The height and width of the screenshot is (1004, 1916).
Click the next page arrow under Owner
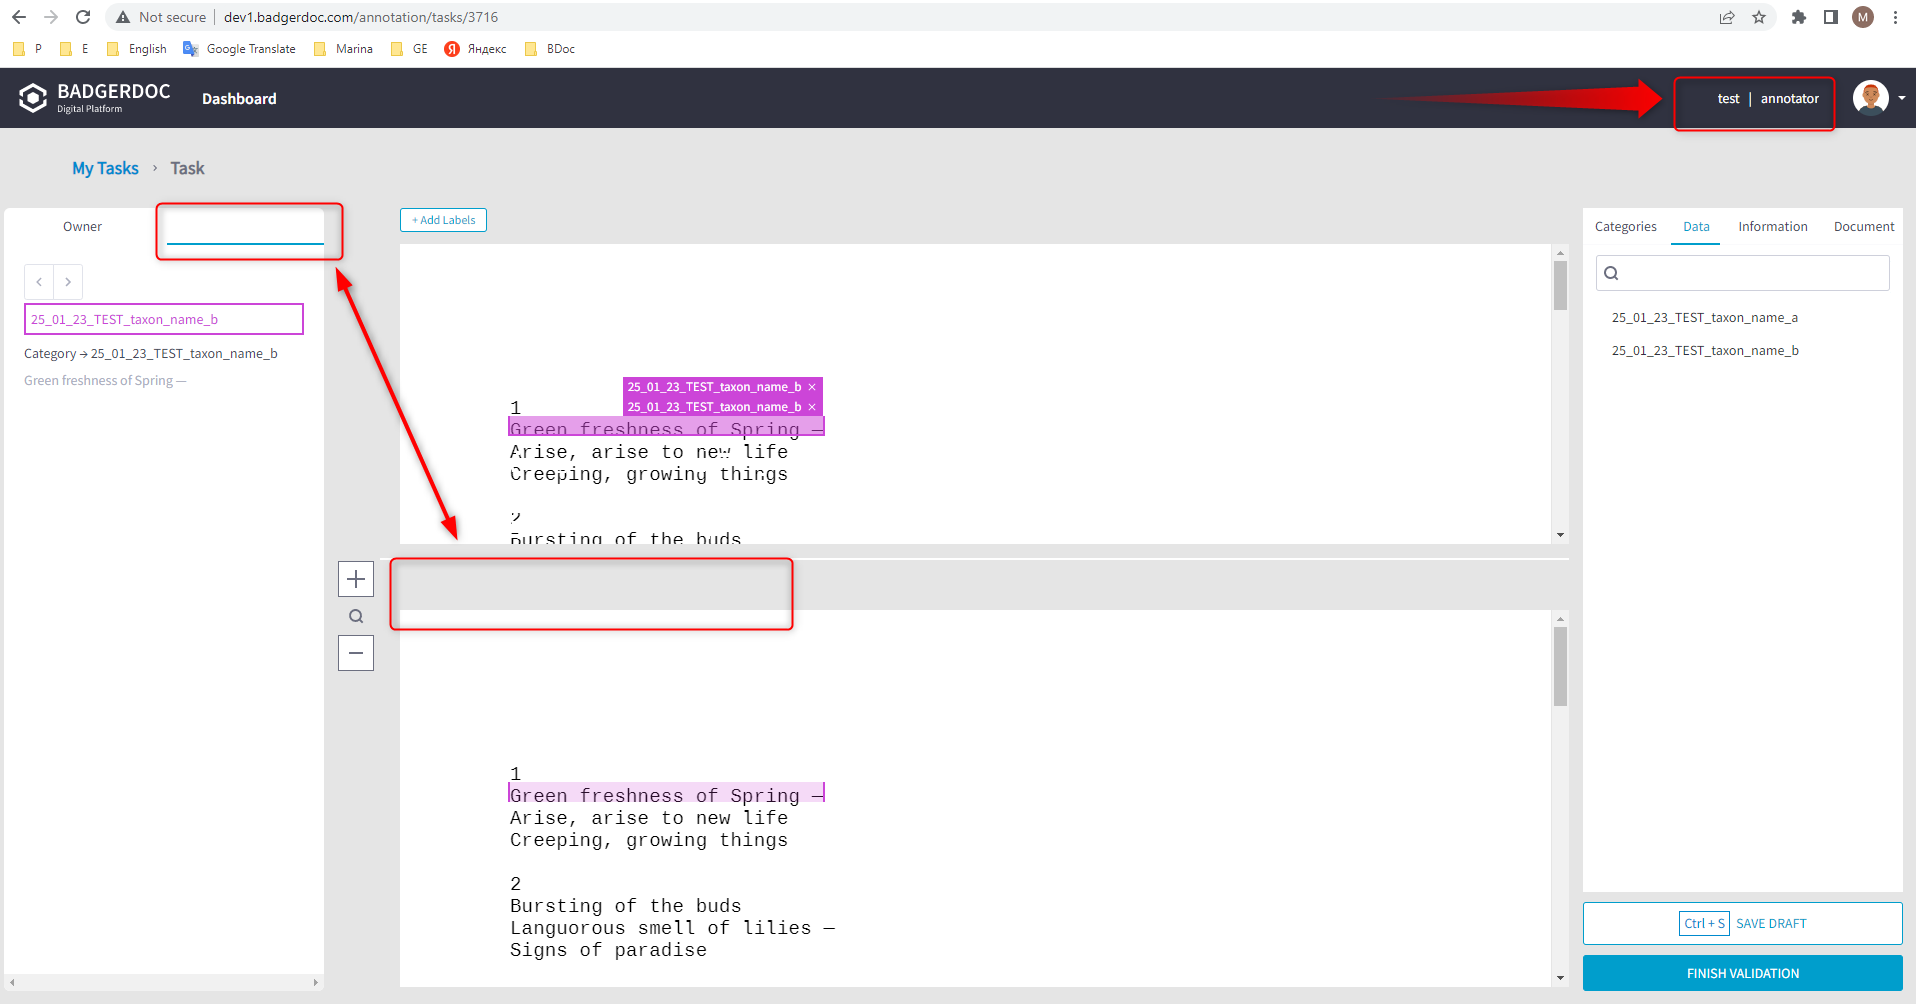67,281
